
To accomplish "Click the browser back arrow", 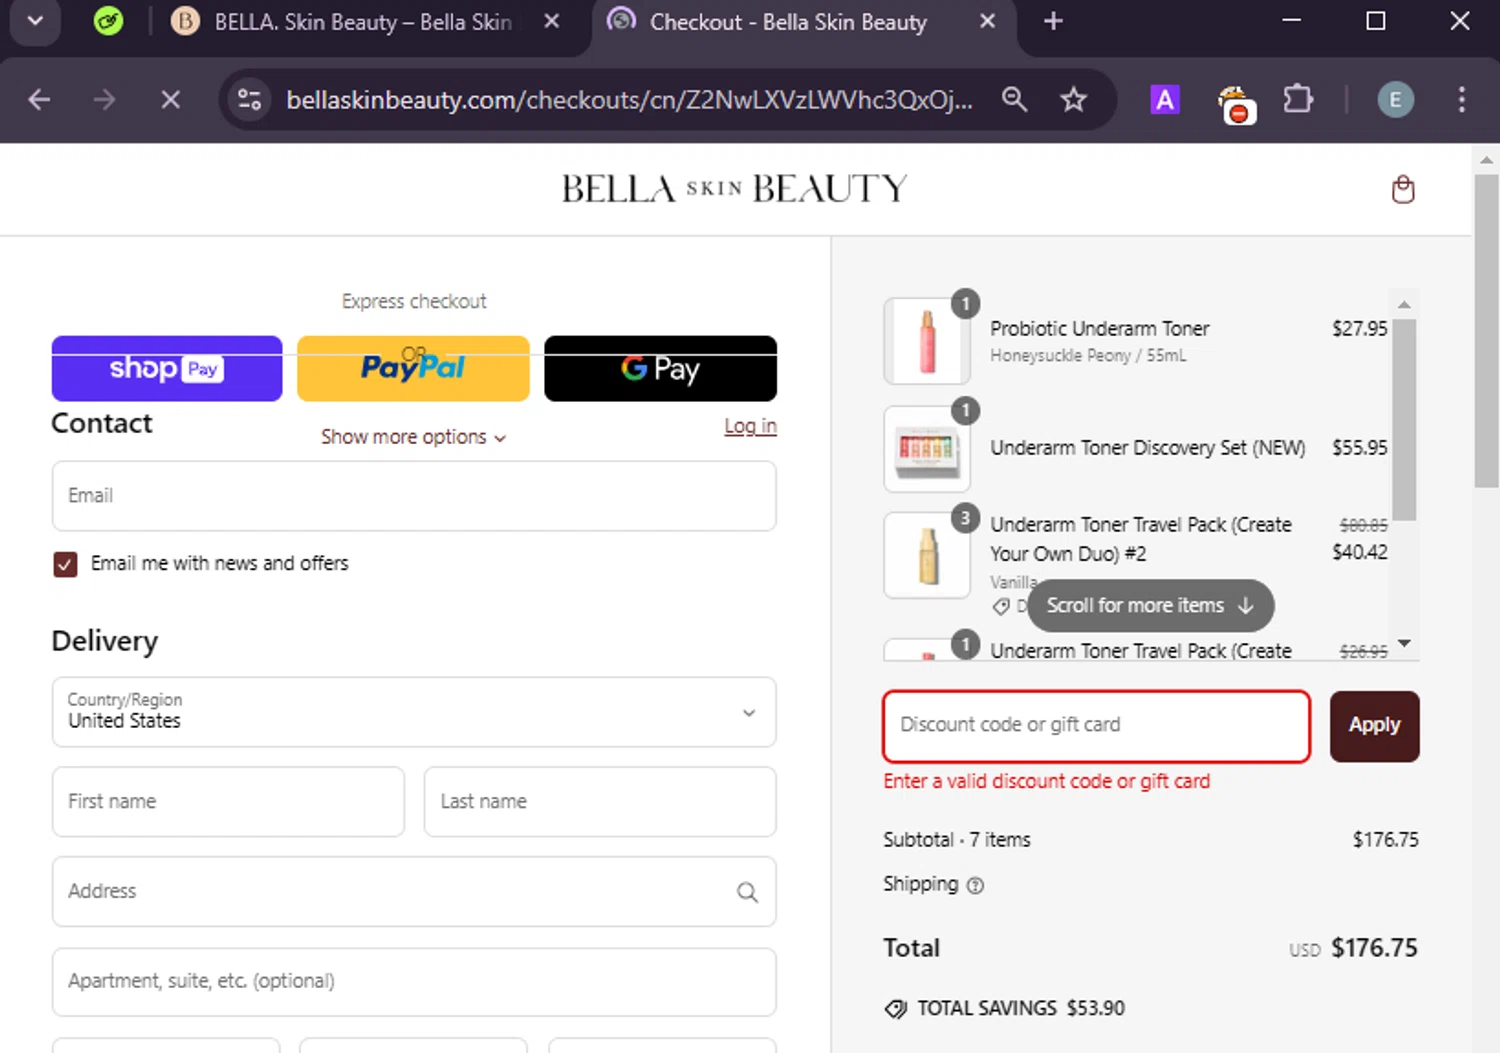I will (x=39, y=100).
